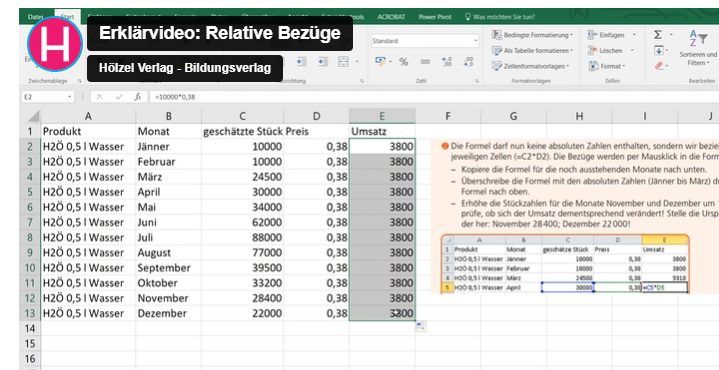Select cell containing 'September'
This screenshot has width=719, height=370.
click(x=169, y=268)
